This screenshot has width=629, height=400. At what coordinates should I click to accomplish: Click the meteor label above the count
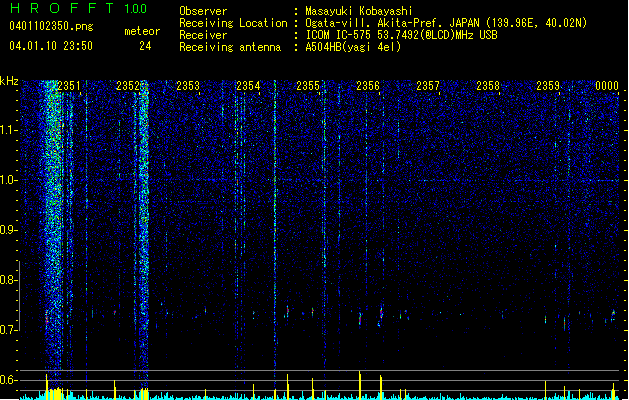click(142, 31)
